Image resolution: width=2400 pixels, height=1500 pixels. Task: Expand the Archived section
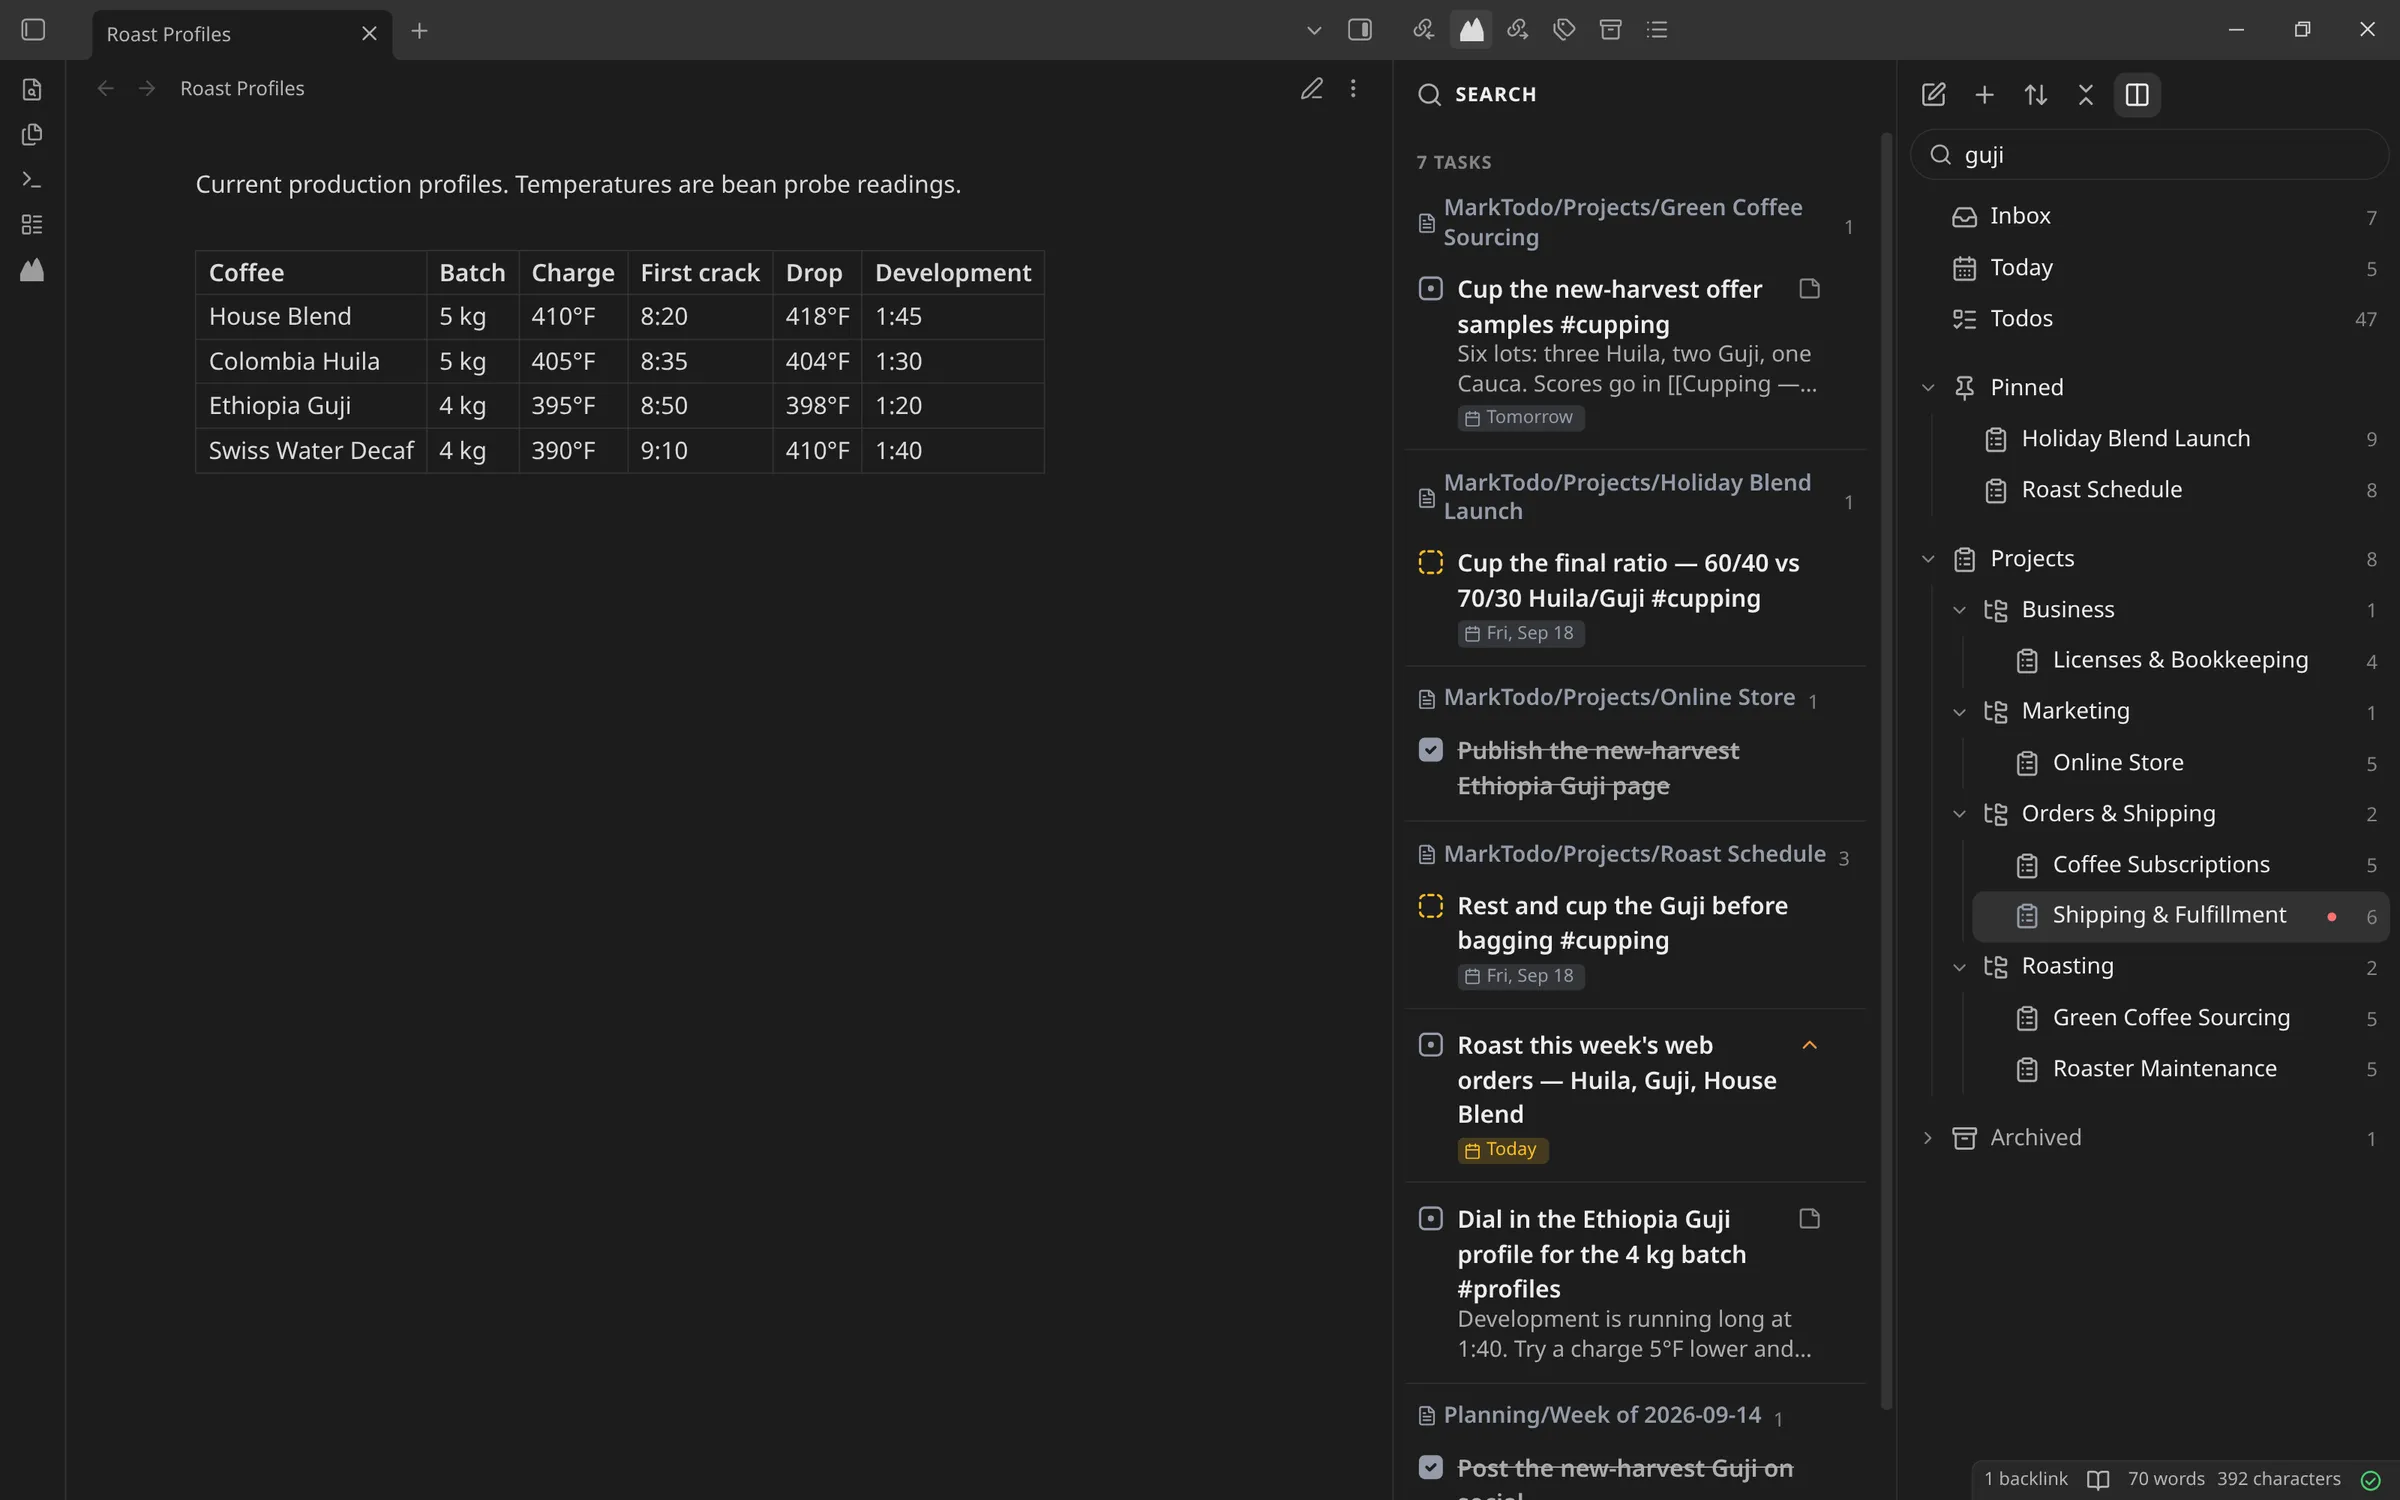coord(1928,1138)
